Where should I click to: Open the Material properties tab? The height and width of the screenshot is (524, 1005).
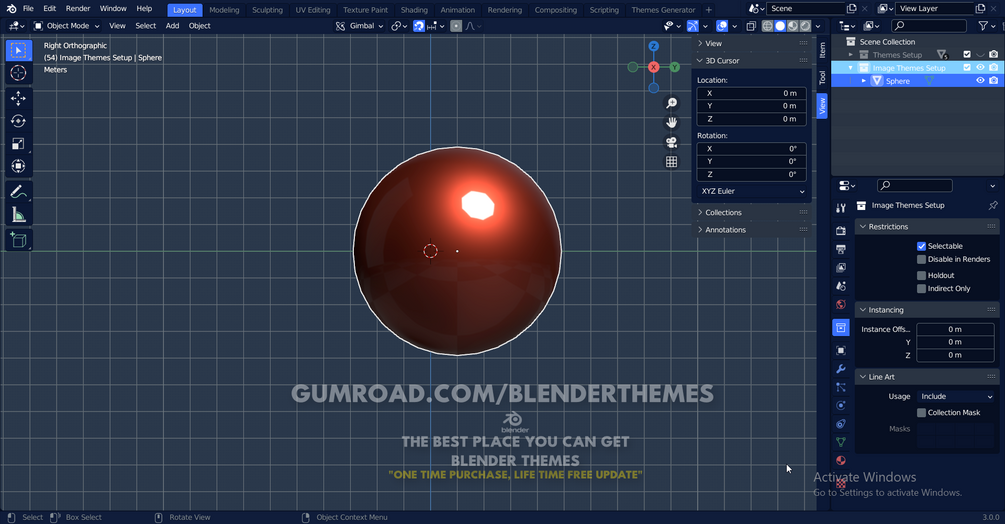click(x=841, y=461)
